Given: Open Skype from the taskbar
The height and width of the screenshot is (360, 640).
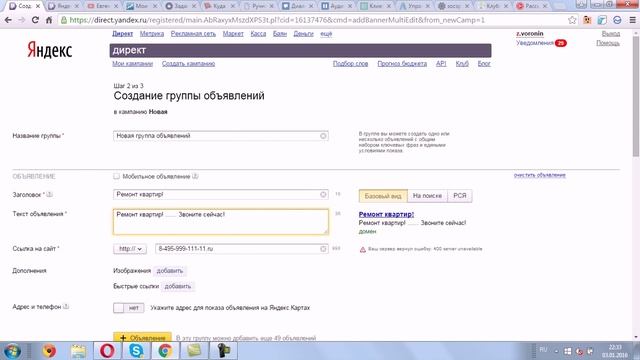Looking at the screenshot, I should point(136,351).
